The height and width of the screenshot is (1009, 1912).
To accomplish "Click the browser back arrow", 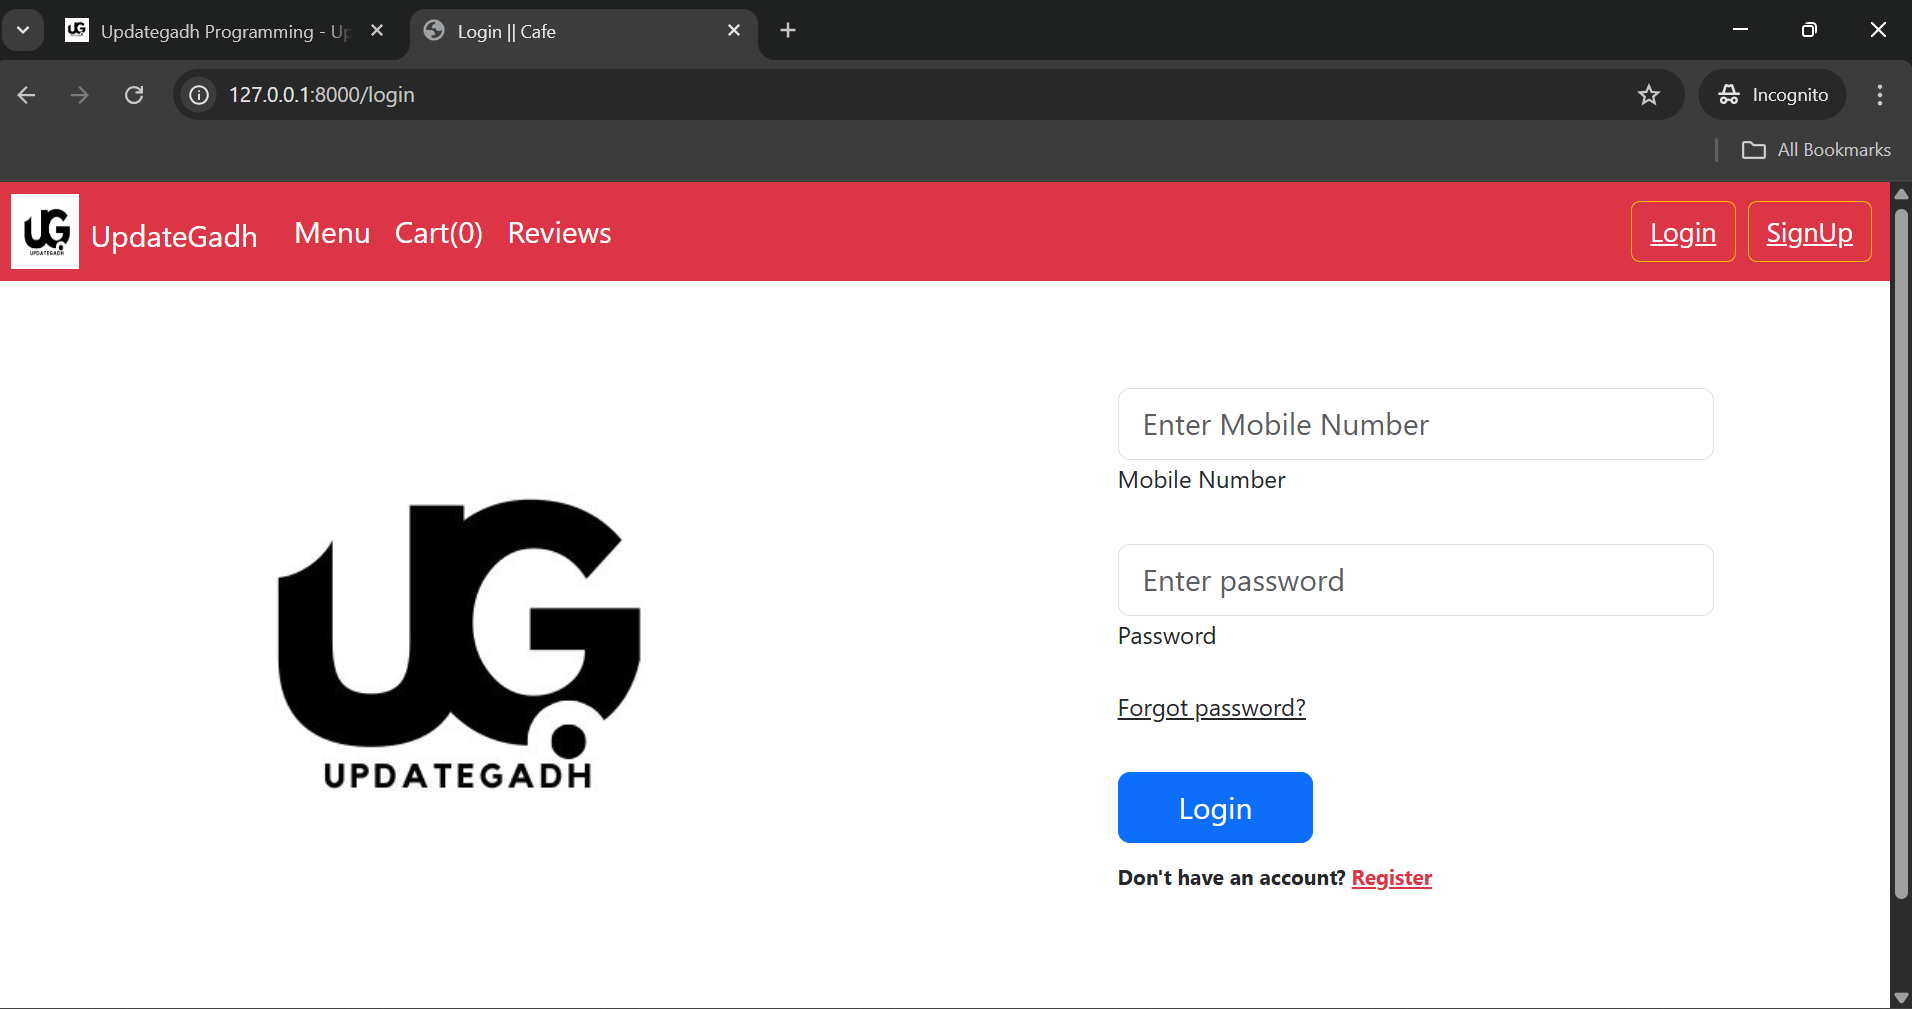I will (26, 95).
